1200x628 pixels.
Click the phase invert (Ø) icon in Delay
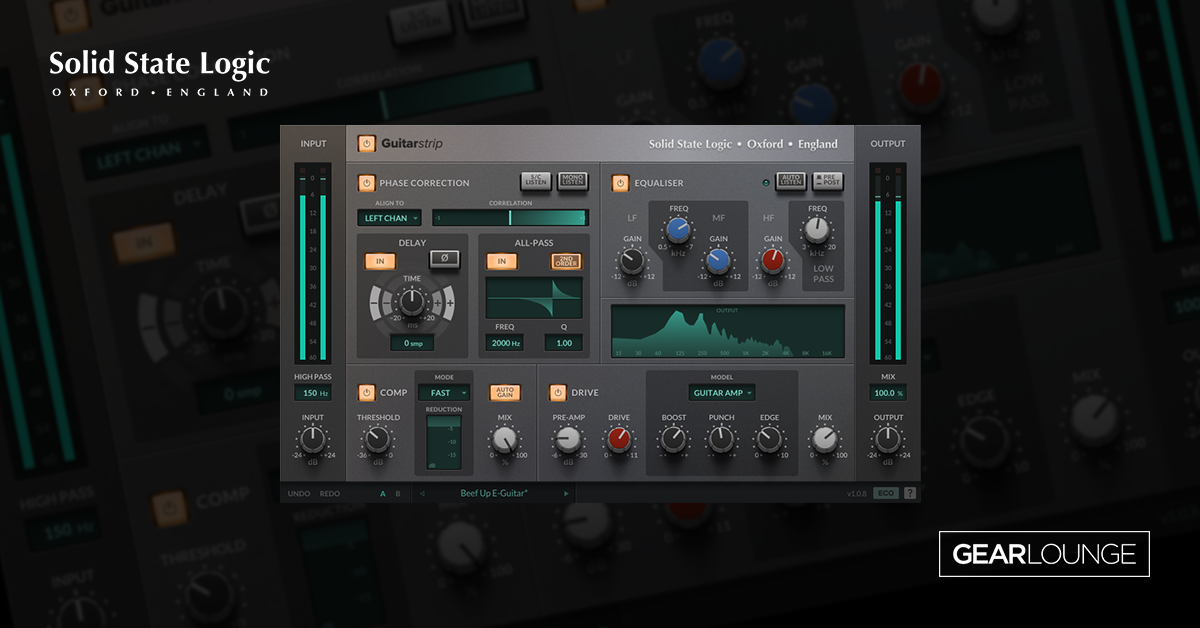click(444, 258)
